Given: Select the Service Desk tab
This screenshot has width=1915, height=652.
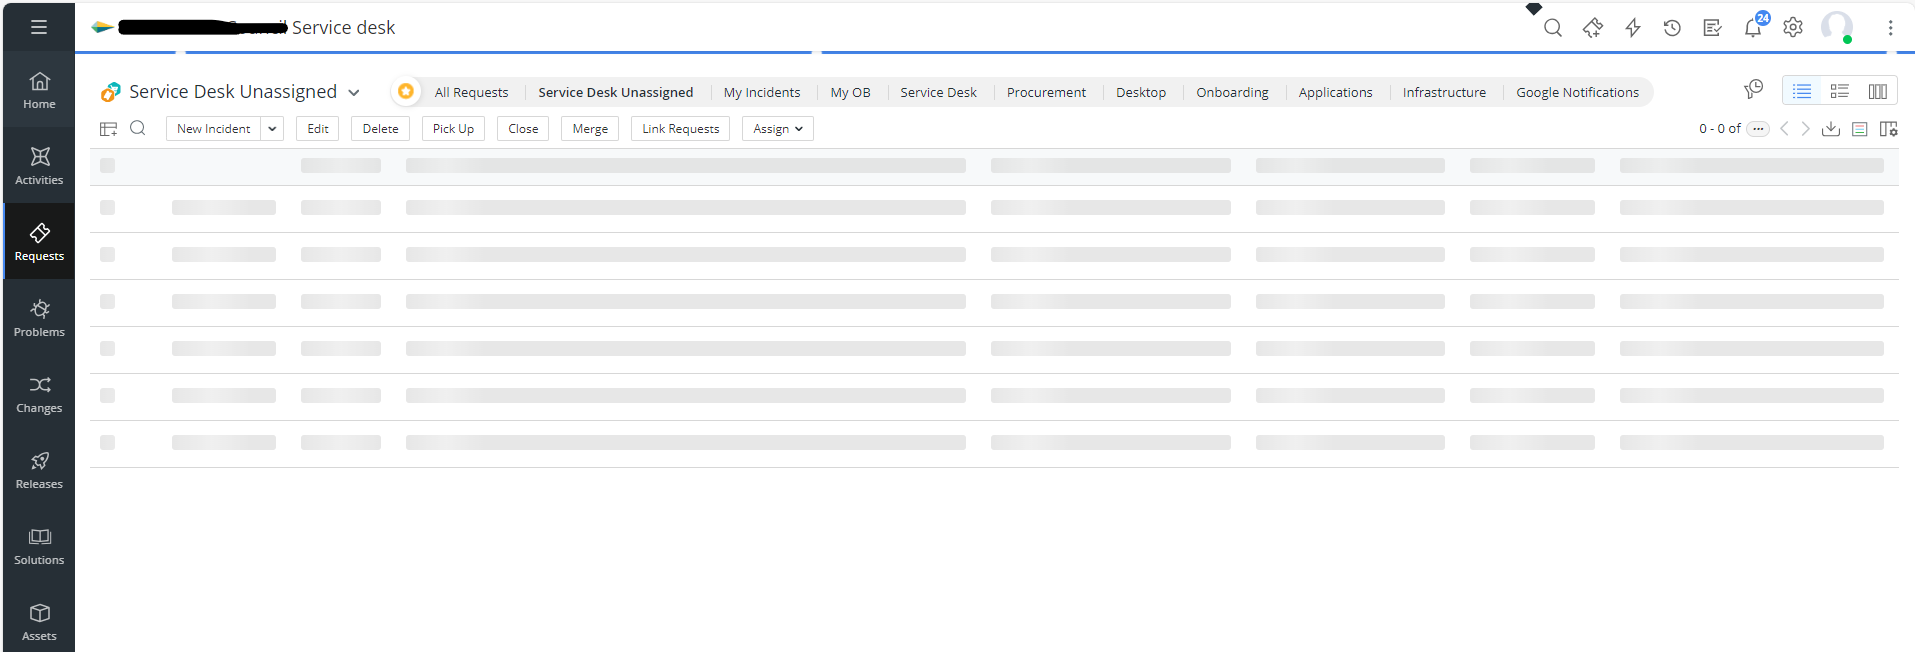Looking at the screenshot, I should coord(938,92).
